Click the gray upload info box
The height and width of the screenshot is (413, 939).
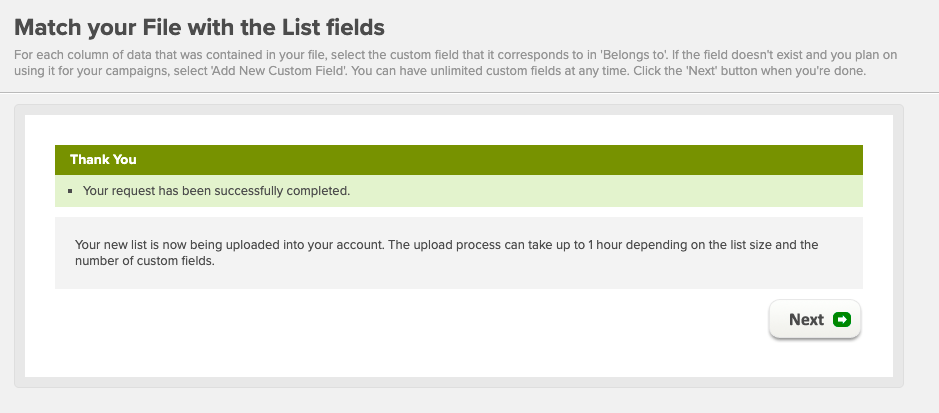click(x=459, y=253)
